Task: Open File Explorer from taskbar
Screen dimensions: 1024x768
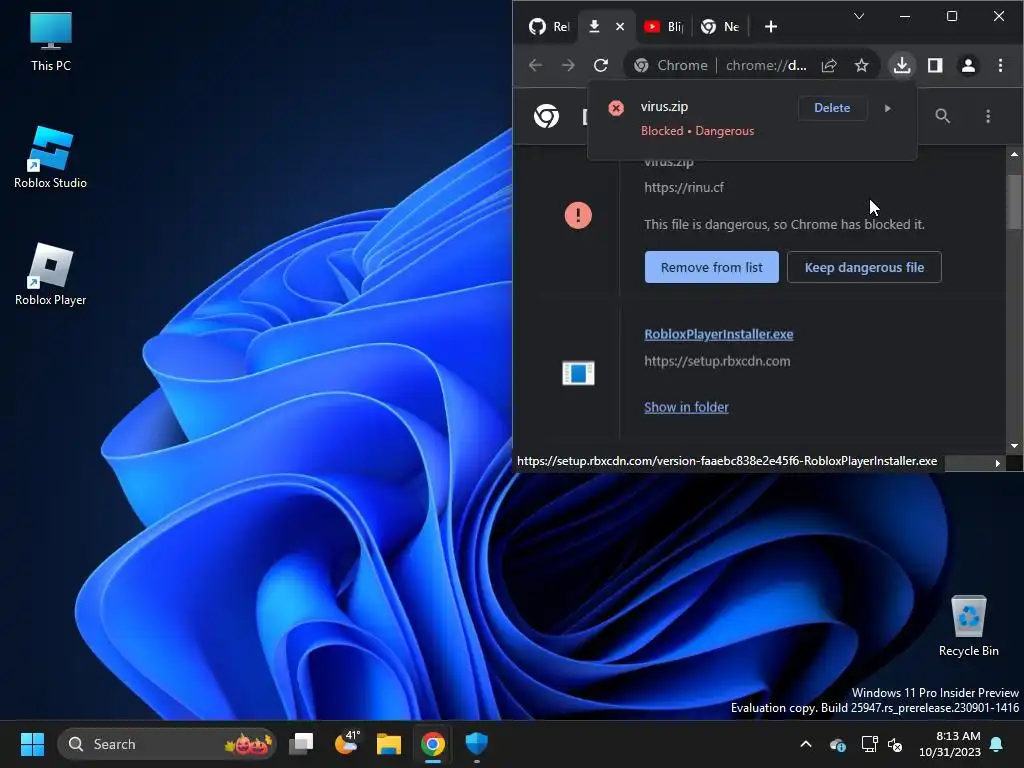Action: point(389,744)
